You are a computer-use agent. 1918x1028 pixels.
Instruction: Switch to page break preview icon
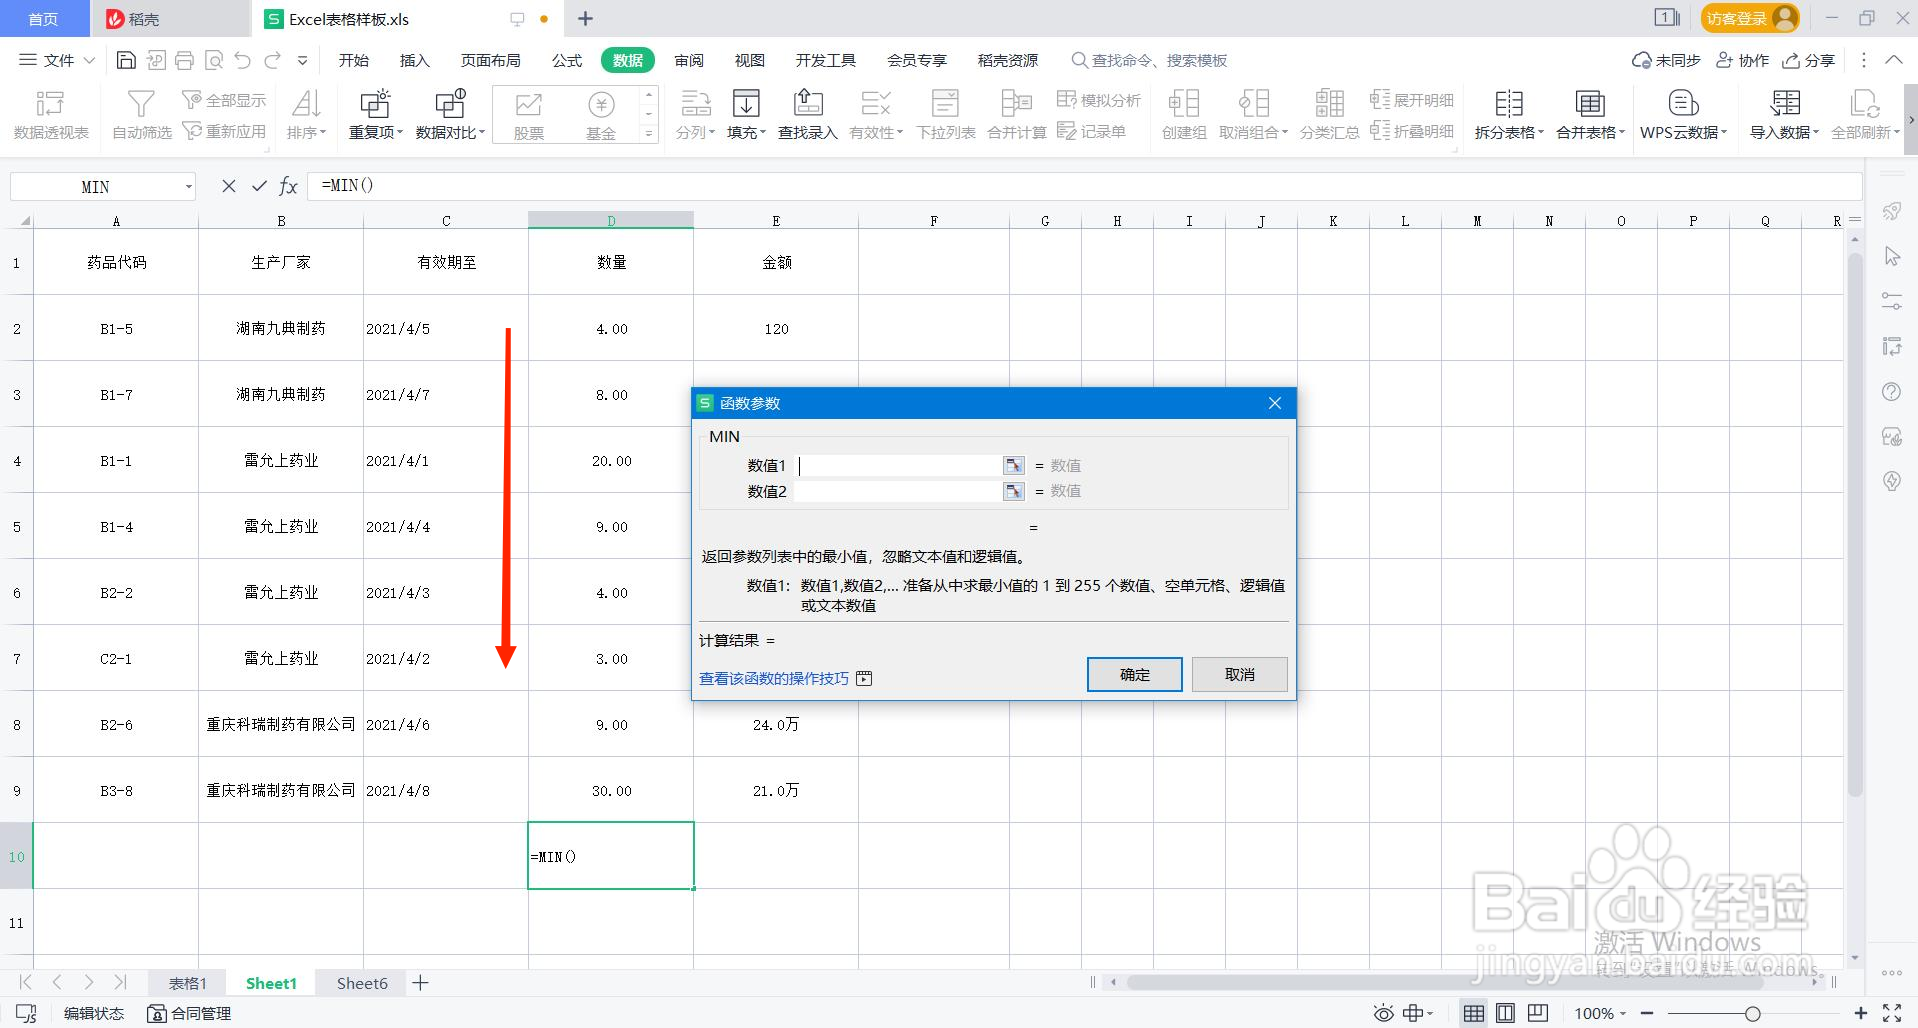1538,1013
